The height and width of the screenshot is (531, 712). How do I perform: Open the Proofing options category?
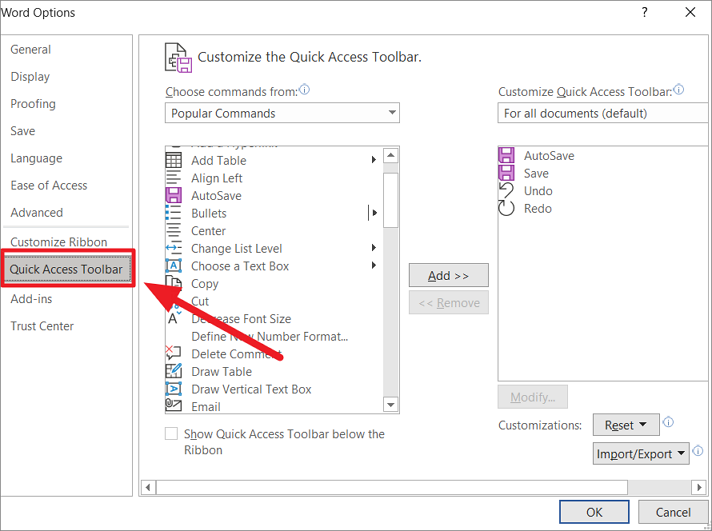pyautogui.click(x=33, y=104)
